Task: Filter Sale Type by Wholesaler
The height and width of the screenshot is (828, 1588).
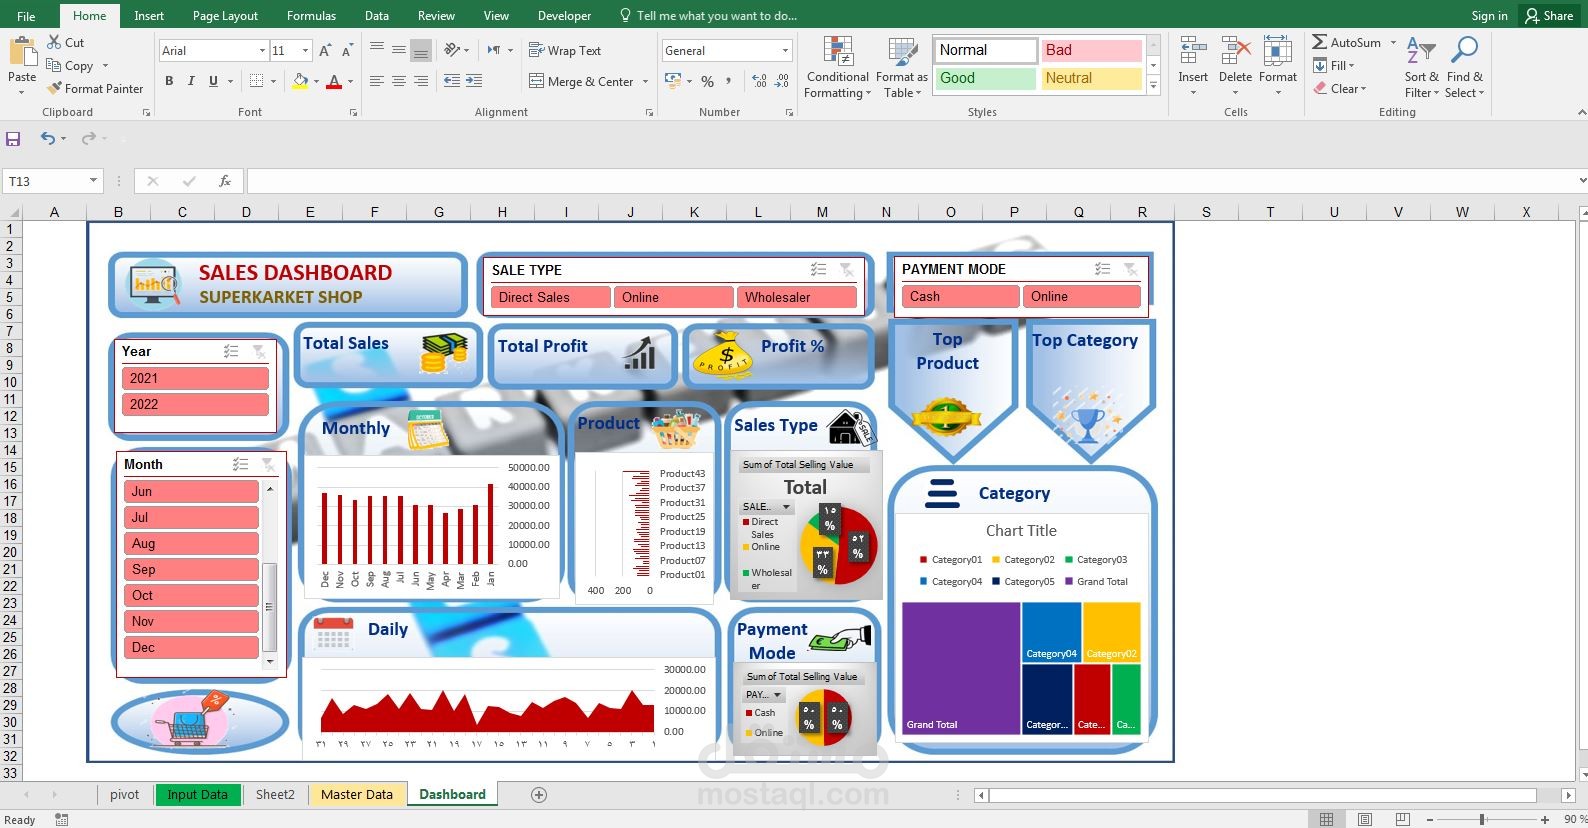Action: tap(797, 297)
